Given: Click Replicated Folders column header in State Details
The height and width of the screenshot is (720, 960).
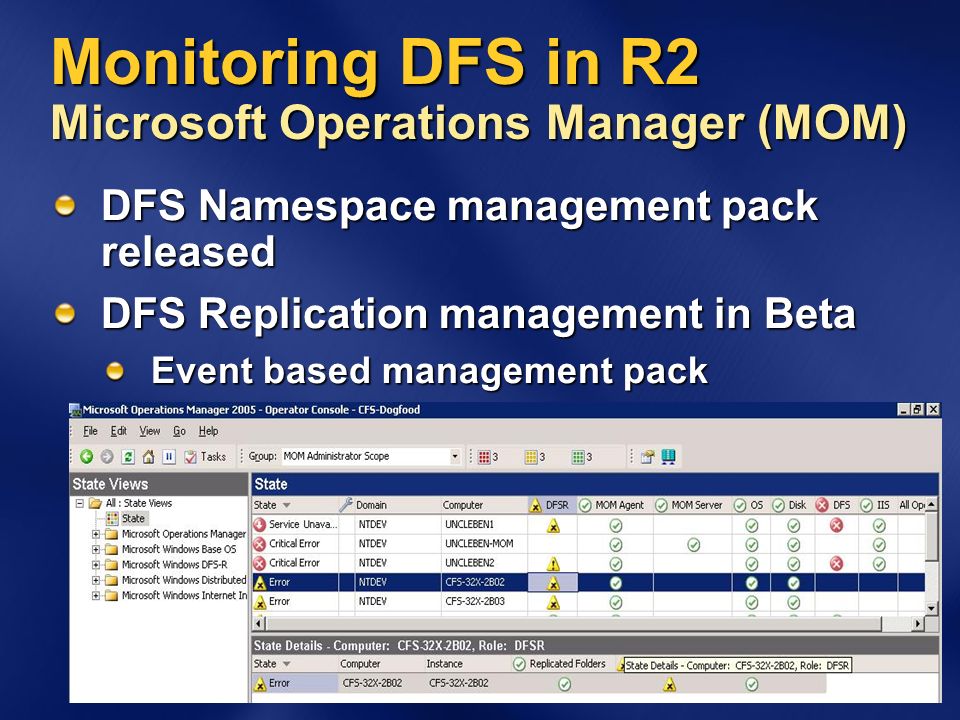Looking at the screenshot, I should 560,664.
